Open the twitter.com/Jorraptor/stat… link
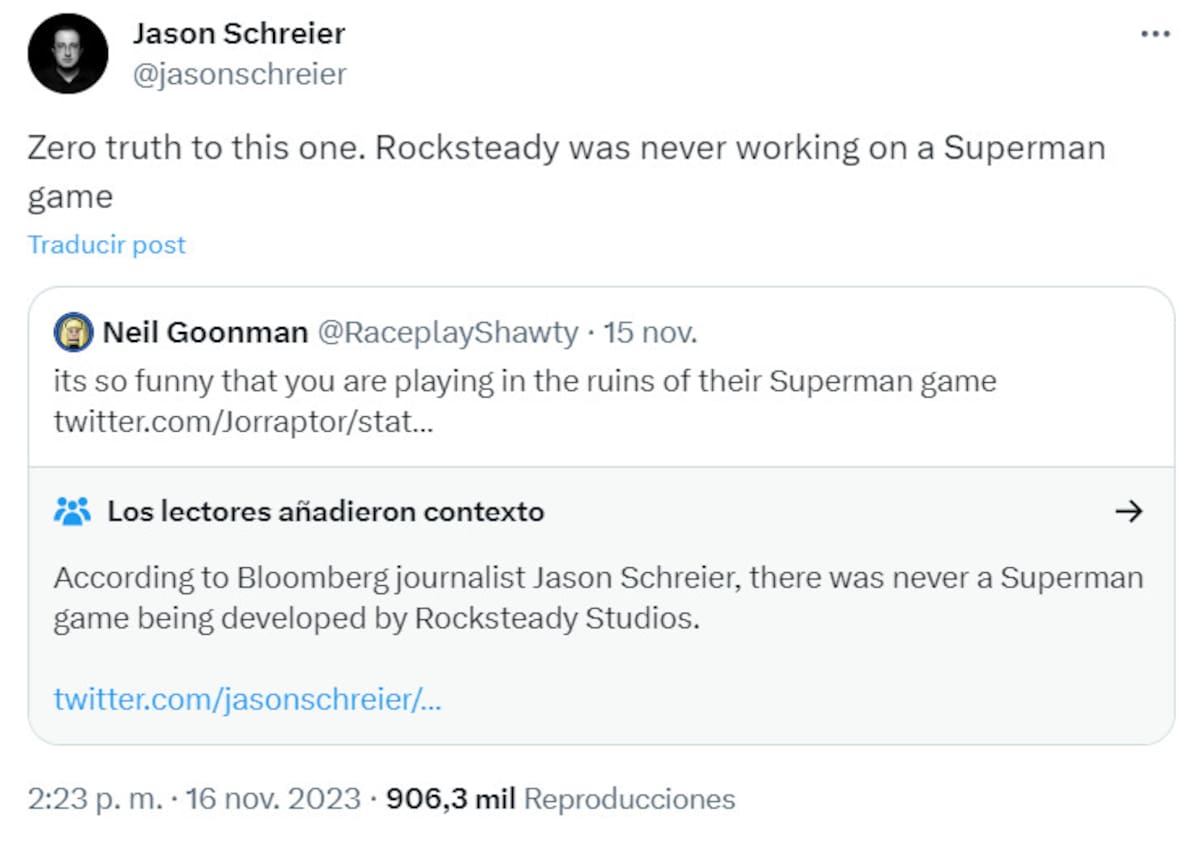 pos(244,422)
